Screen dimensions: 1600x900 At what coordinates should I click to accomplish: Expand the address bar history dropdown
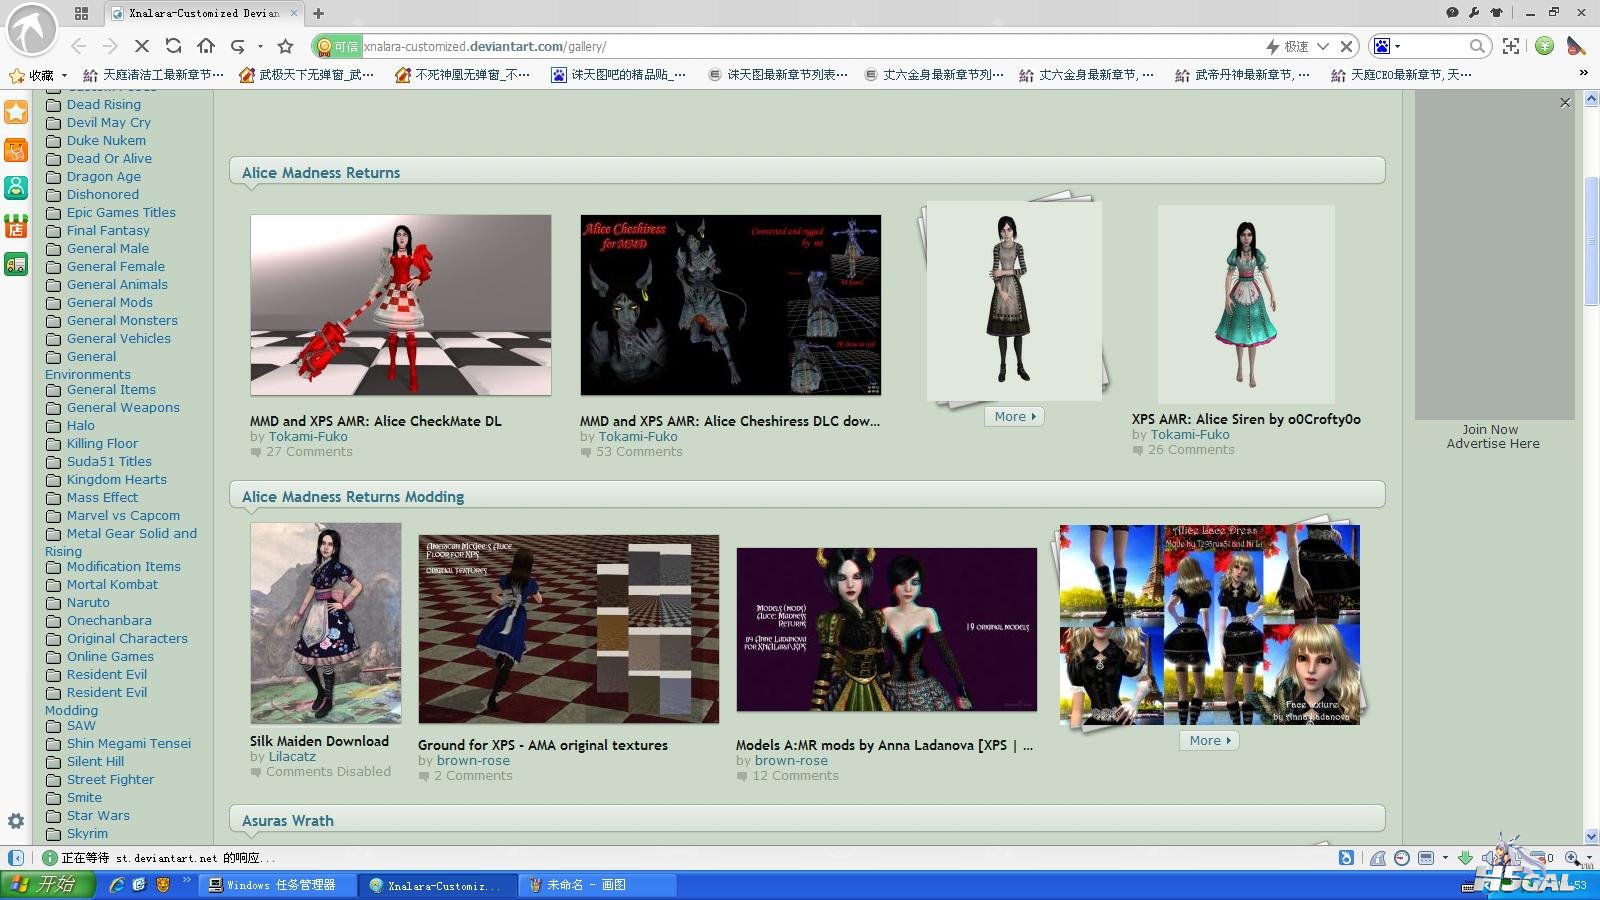pos(1323,46)
